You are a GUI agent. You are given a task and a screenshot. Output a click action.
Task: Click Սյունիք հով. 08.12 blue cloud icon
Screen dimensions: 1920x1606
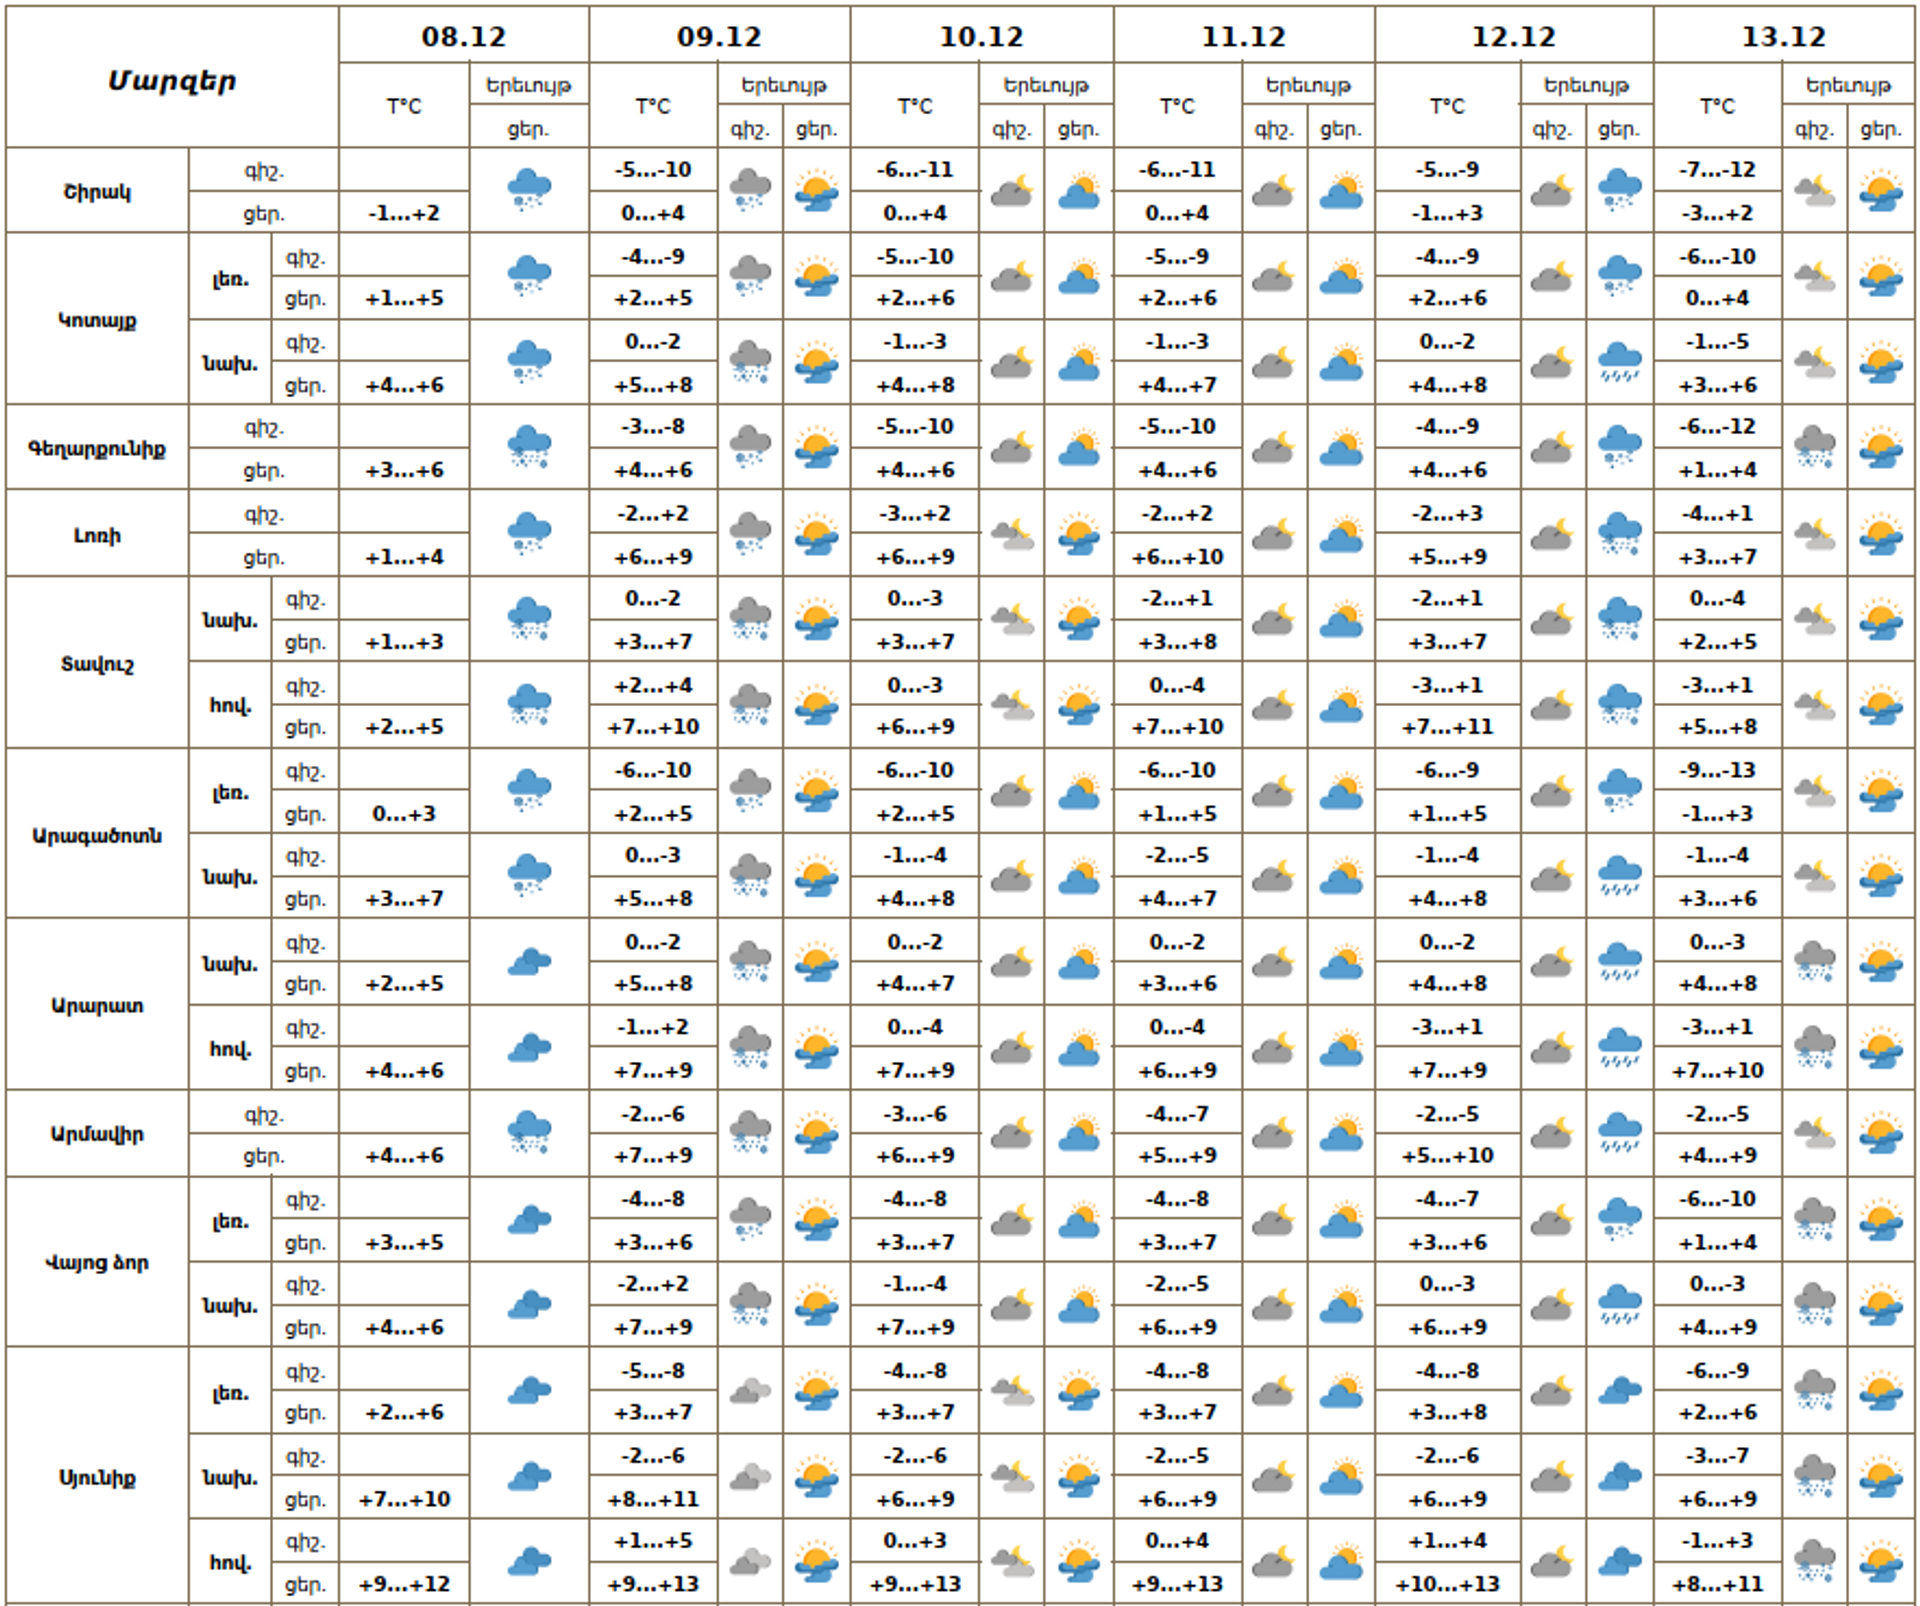click(x=529, y=1561)
